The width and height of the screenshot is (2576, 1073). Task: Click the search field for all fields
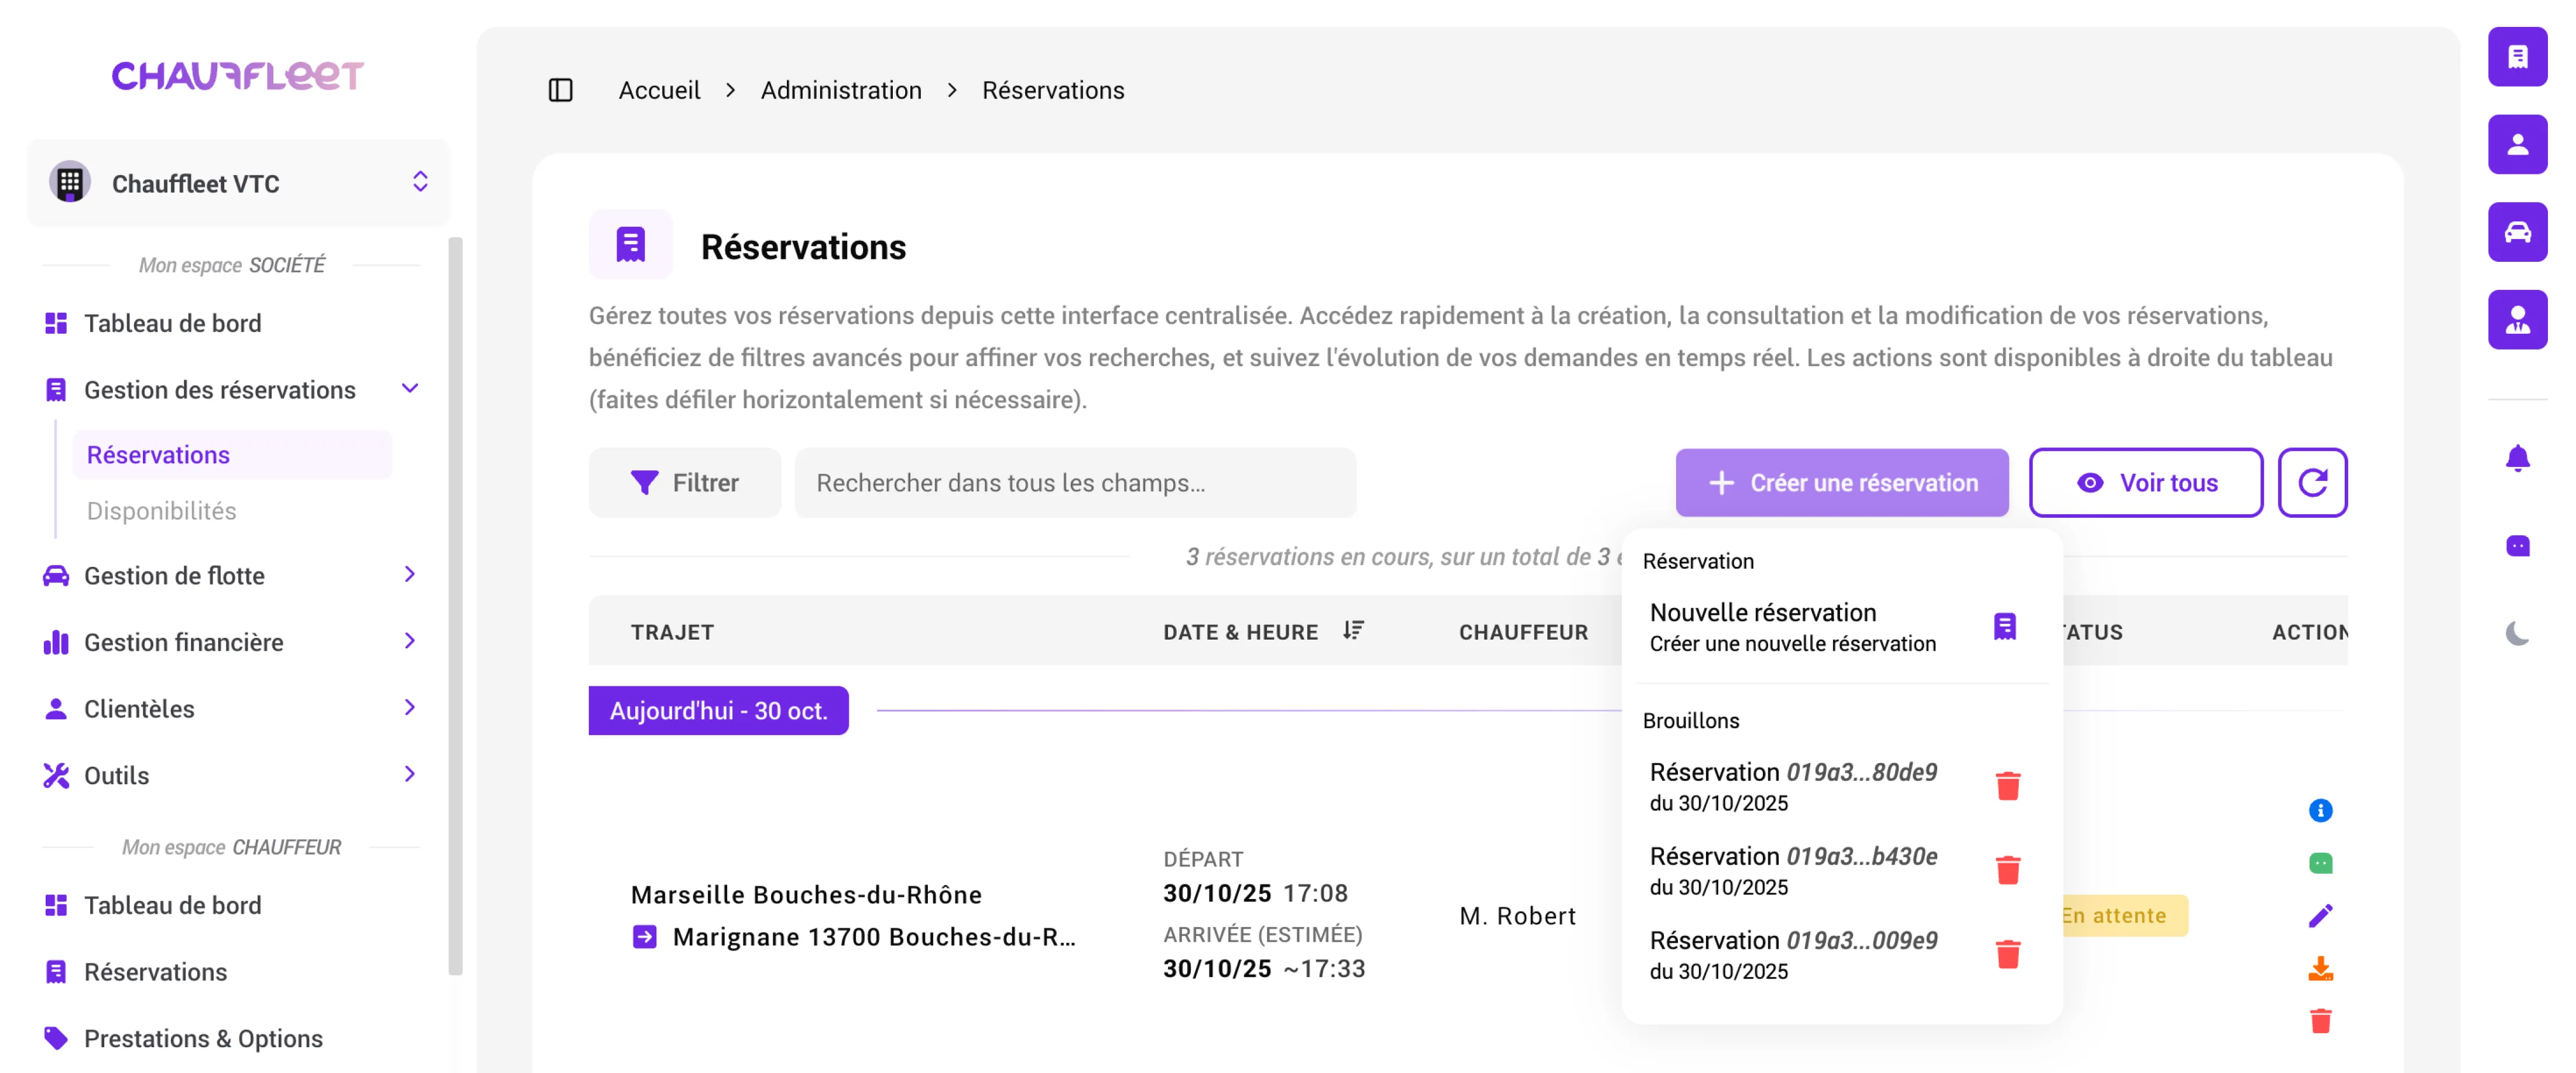1075,483
